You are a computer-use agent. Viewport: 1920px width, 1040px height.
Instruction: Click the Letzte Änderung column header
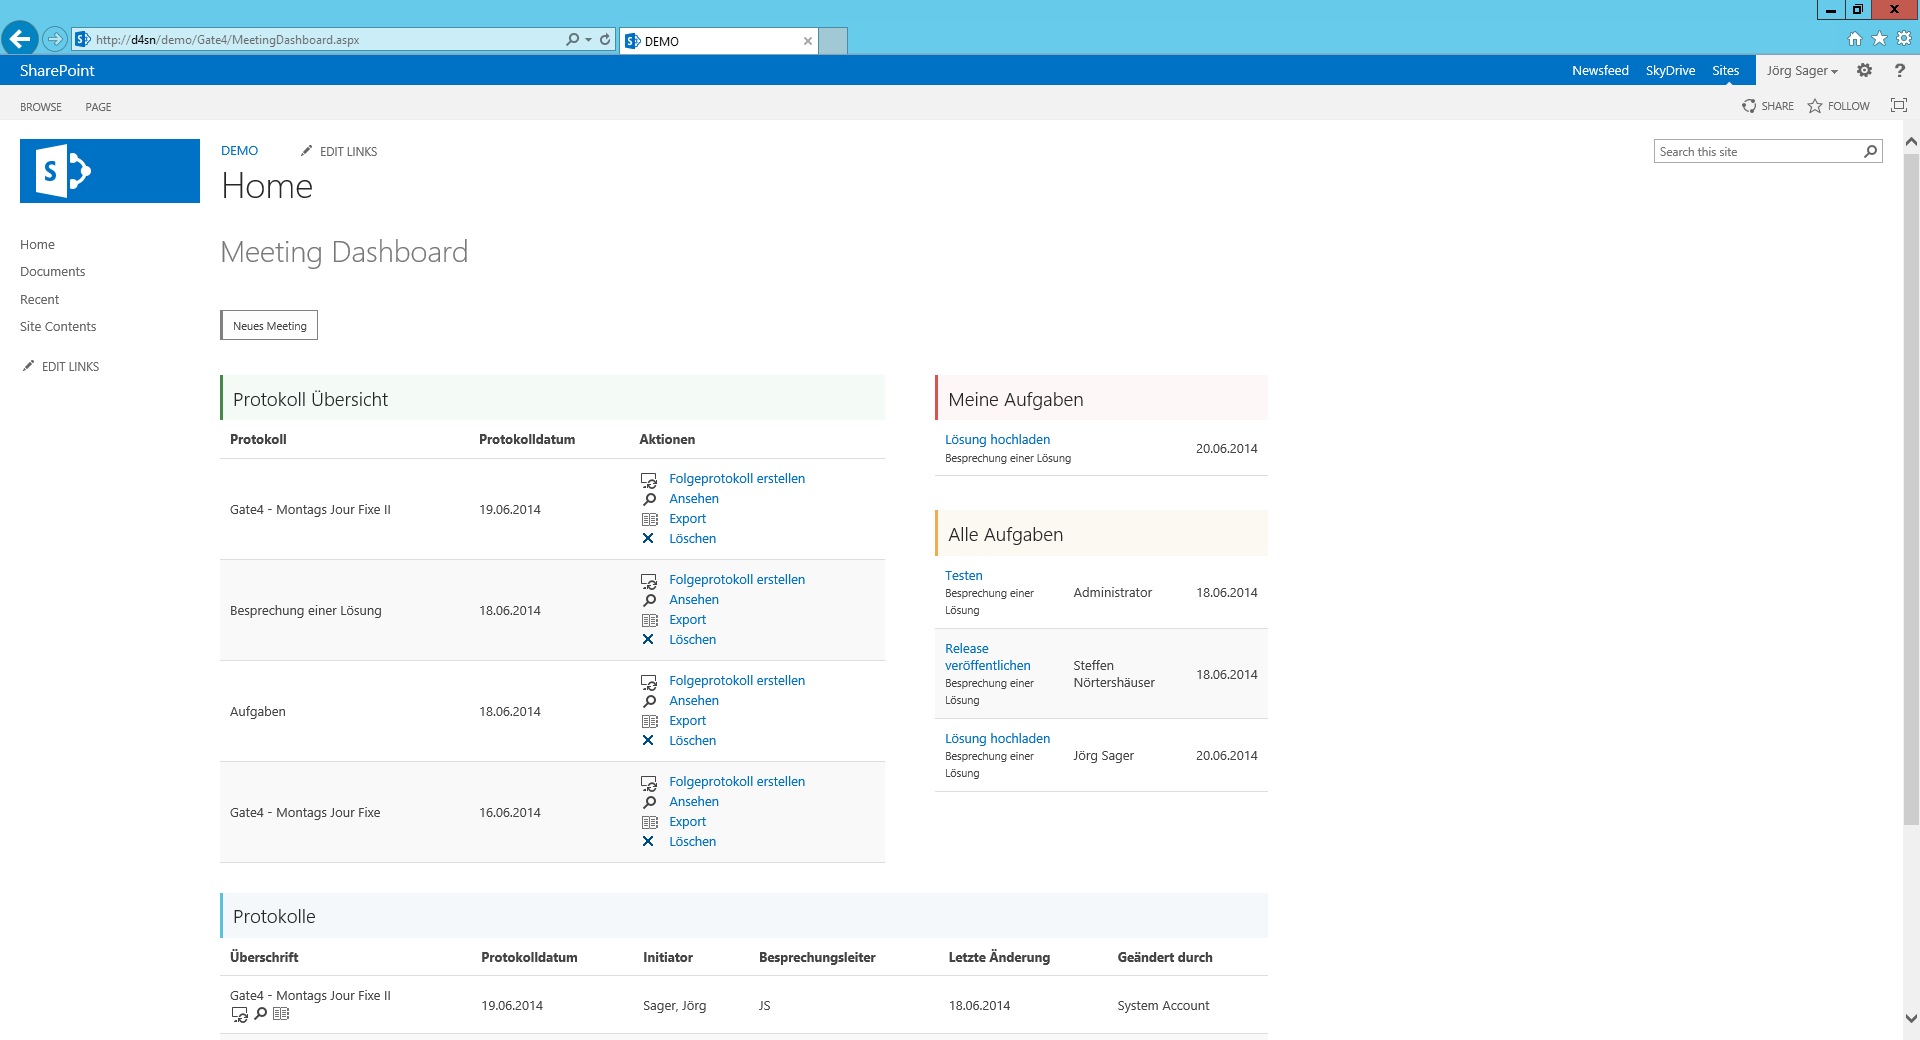(x=999, y=957)
